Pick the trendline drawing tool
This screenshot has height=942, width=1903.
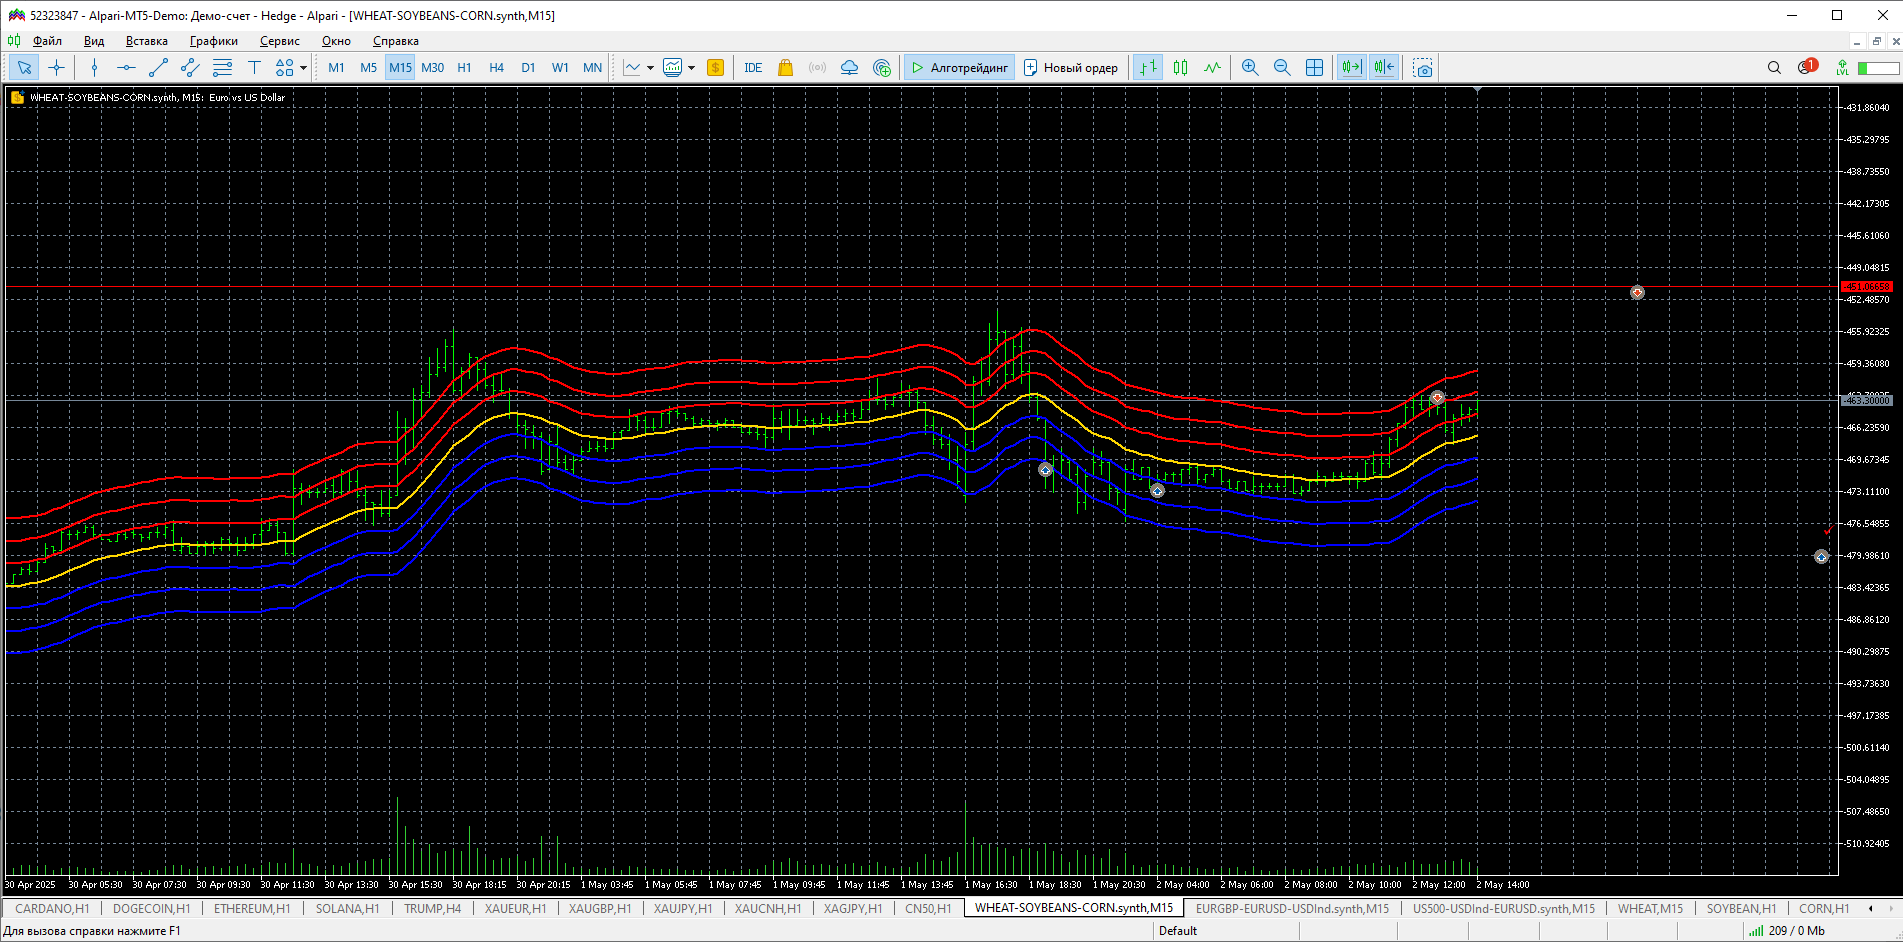point(158,68)
